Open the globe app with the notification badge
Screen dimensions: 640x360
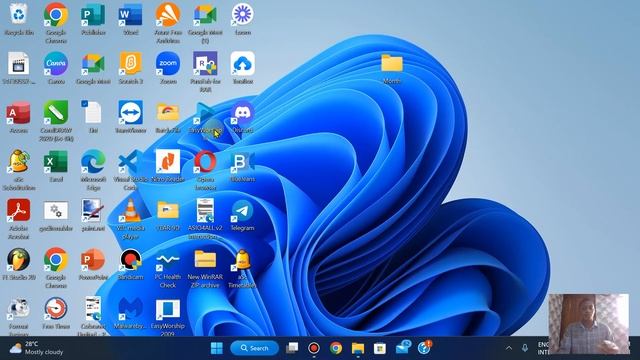(424, 347)
